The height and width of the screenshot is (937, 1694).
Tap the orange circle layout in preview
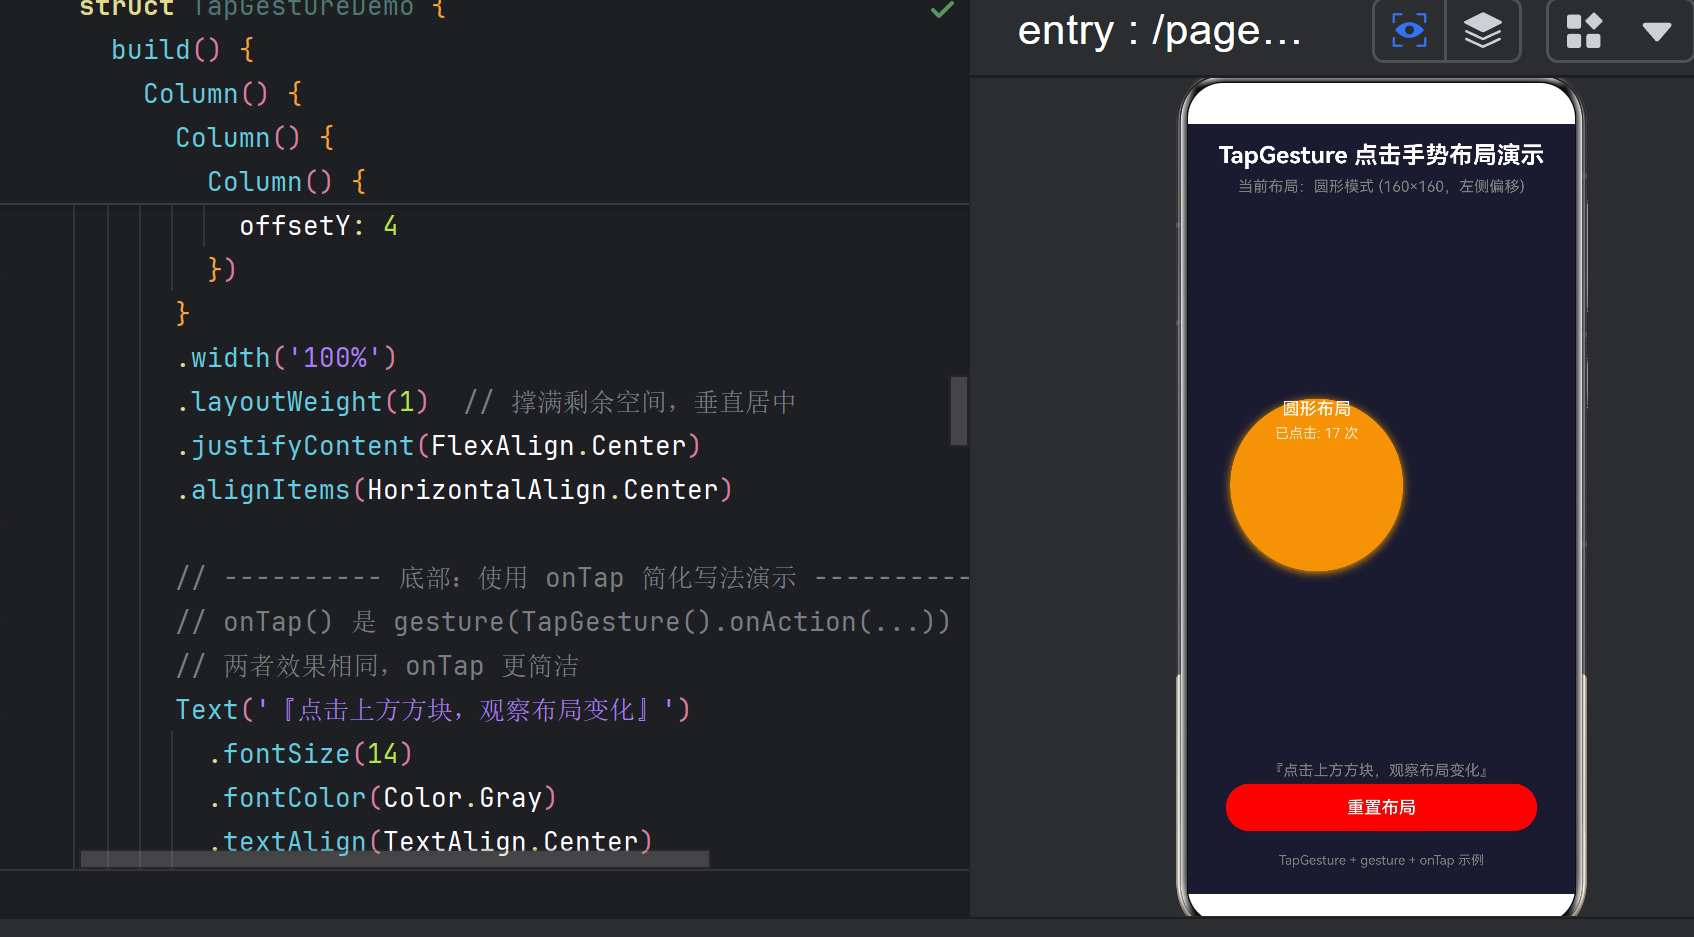[x=1316, y=486]
